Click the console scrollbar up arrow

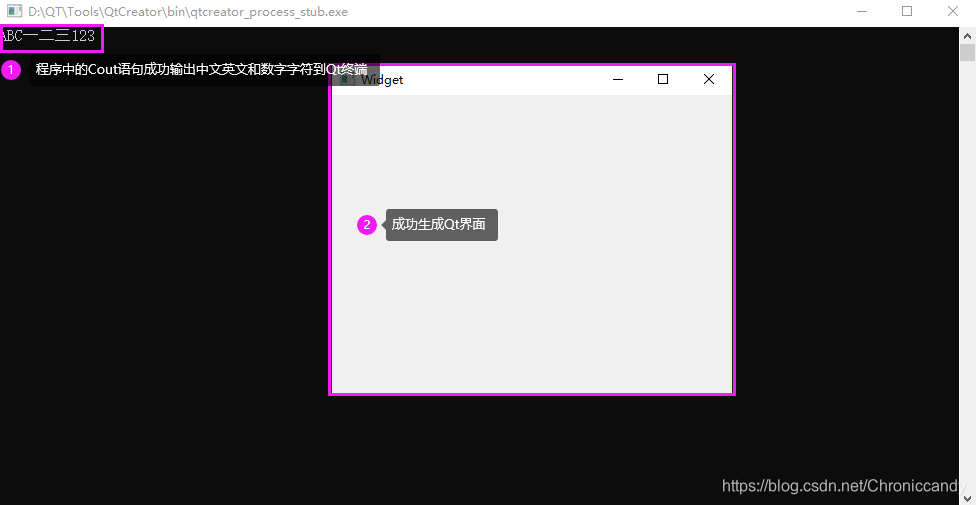pos(967,35)
